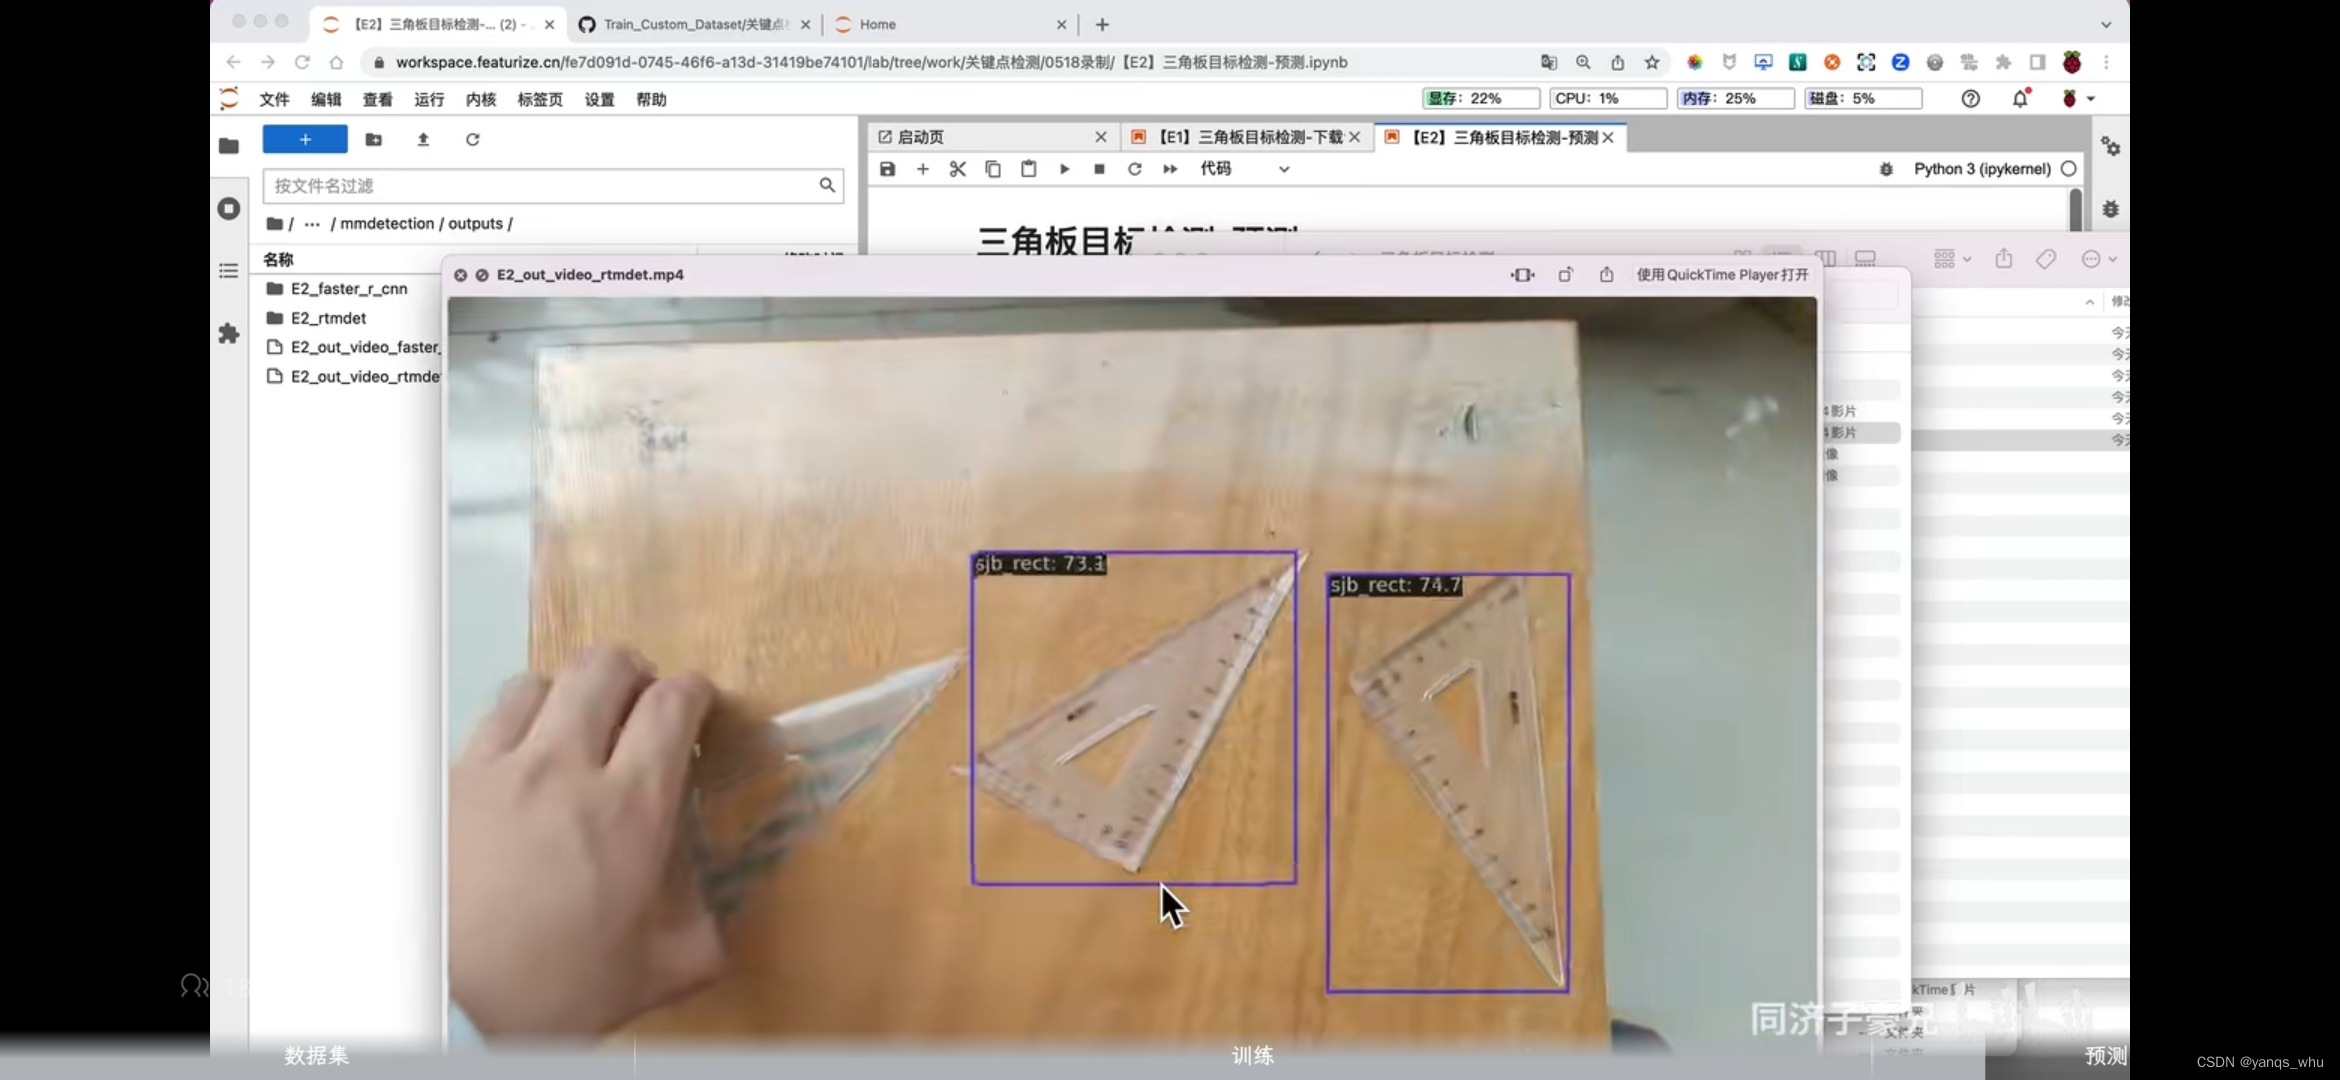Open the 内核 menu
The width and height of the screenshot is (2340, 1080).
(x=481, y=99)
